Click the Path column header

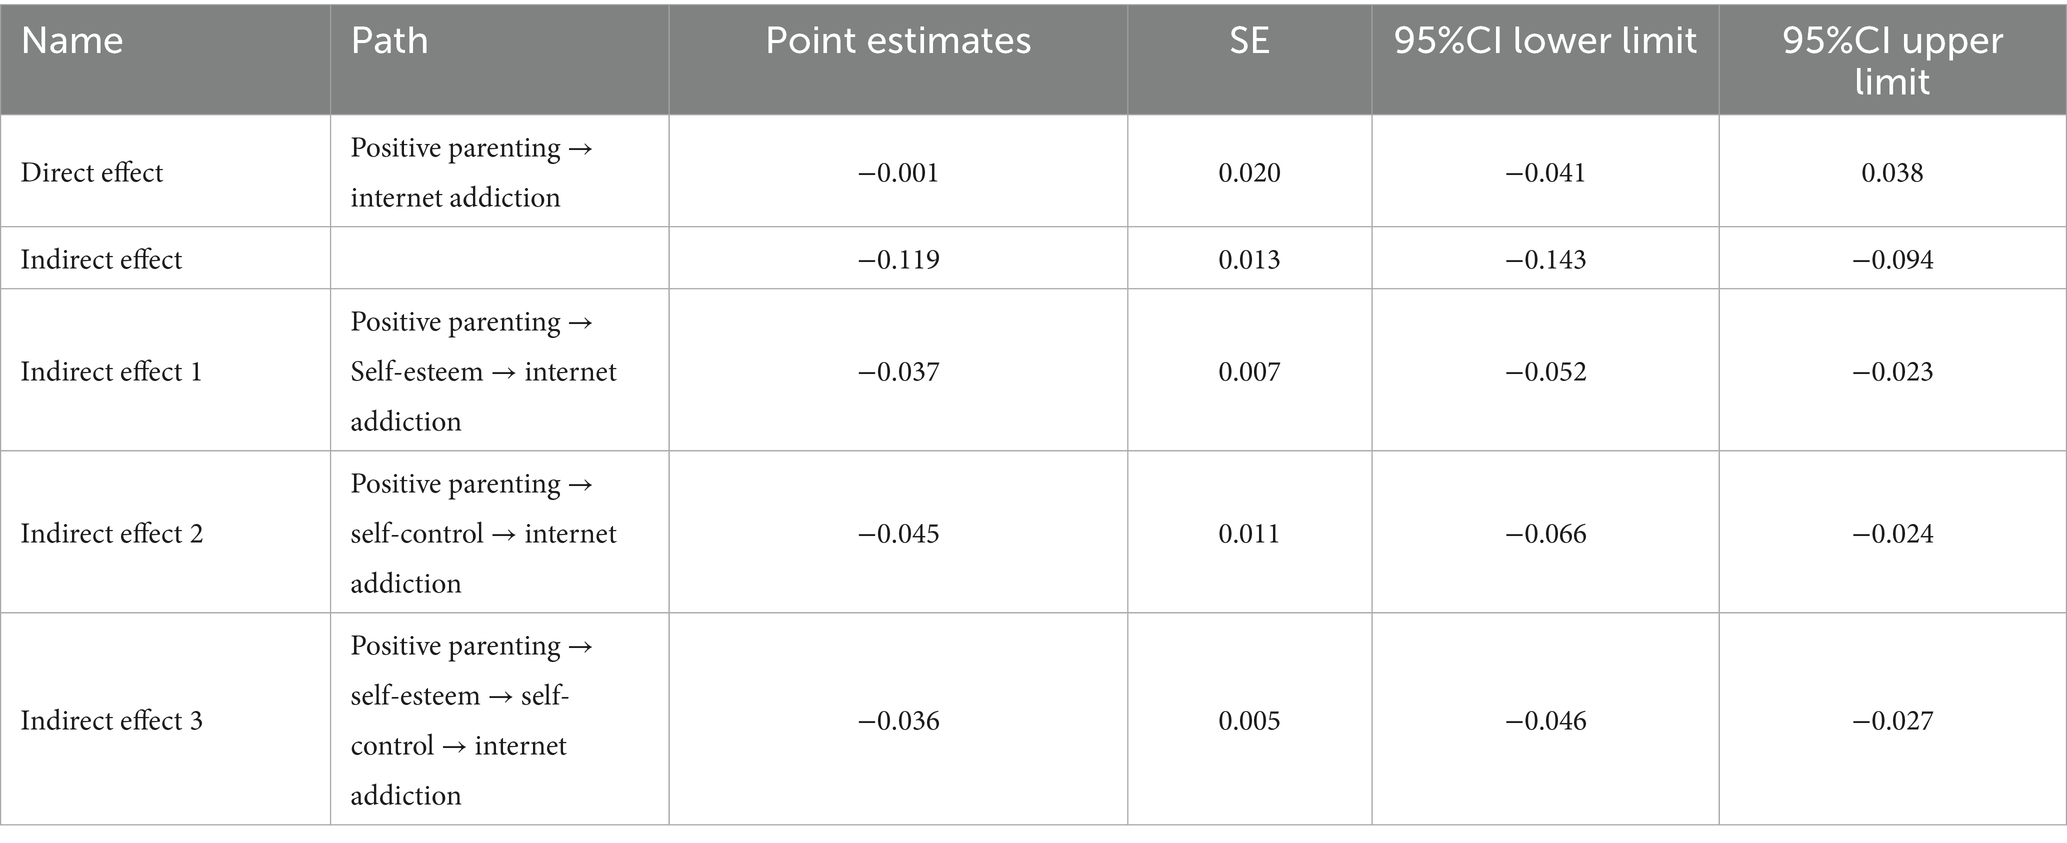coord(389,41)
